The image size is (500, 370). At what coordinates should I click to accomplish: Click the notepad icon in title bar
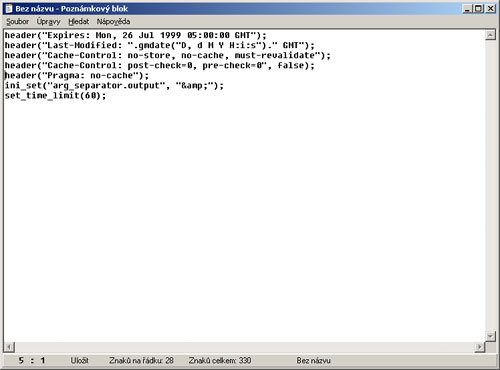pos(9,8)
